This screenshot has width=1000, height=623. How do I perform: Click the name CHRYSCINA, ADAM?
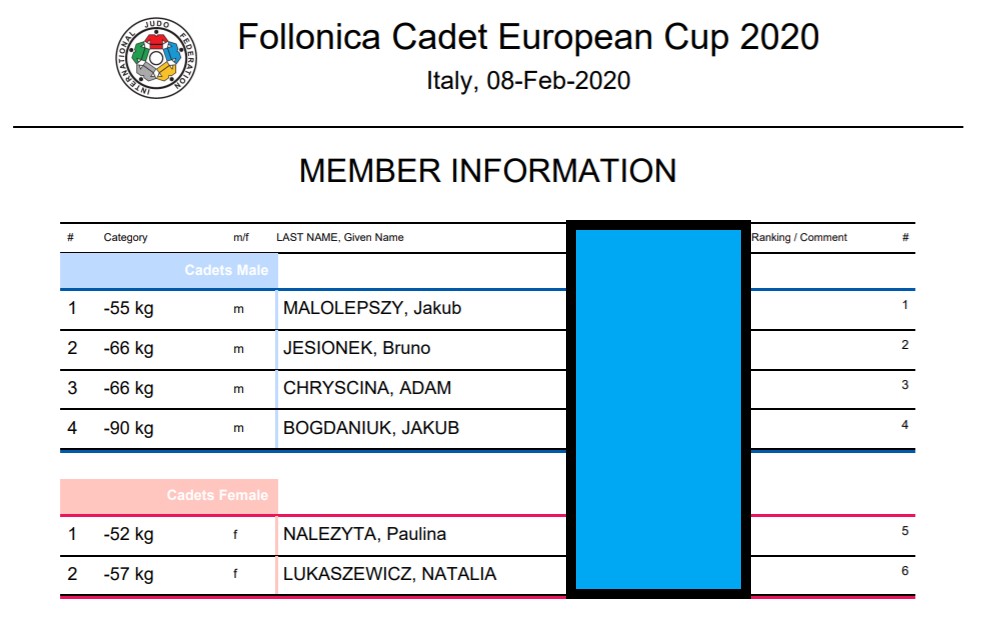[x=367, y=388]
